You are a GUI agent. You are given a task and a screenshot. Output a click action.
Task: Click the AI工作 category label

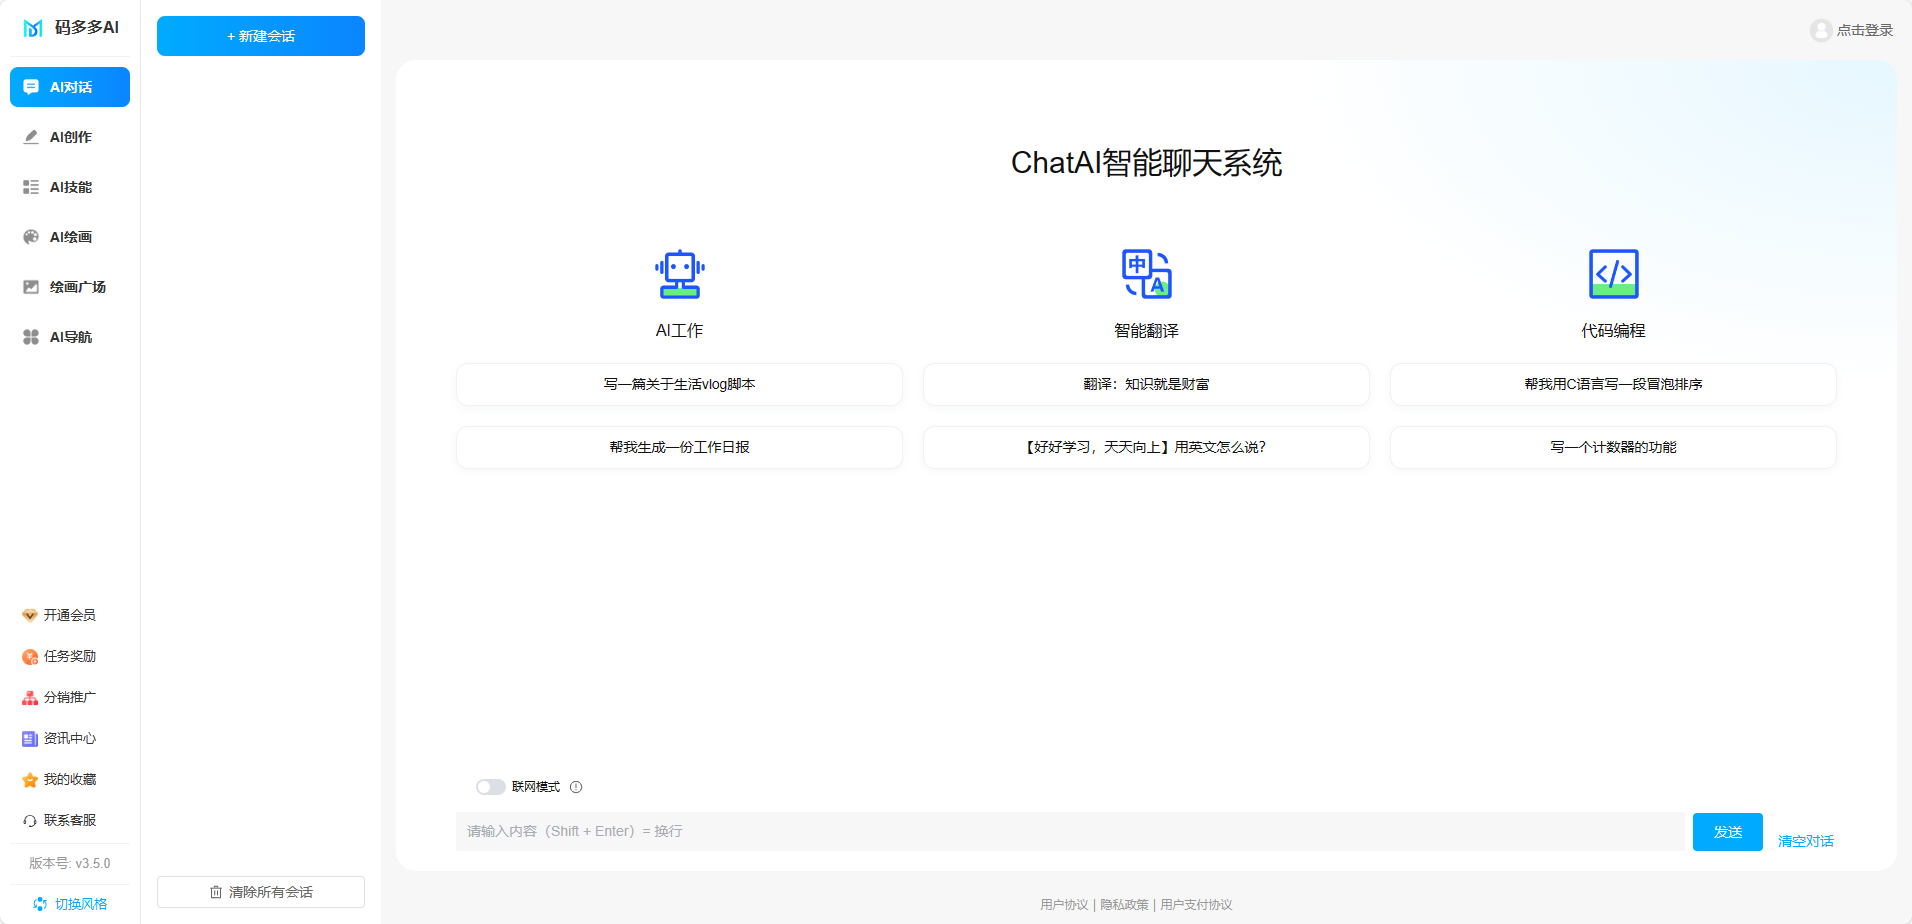pyautogui.click(x=680, y=331)
